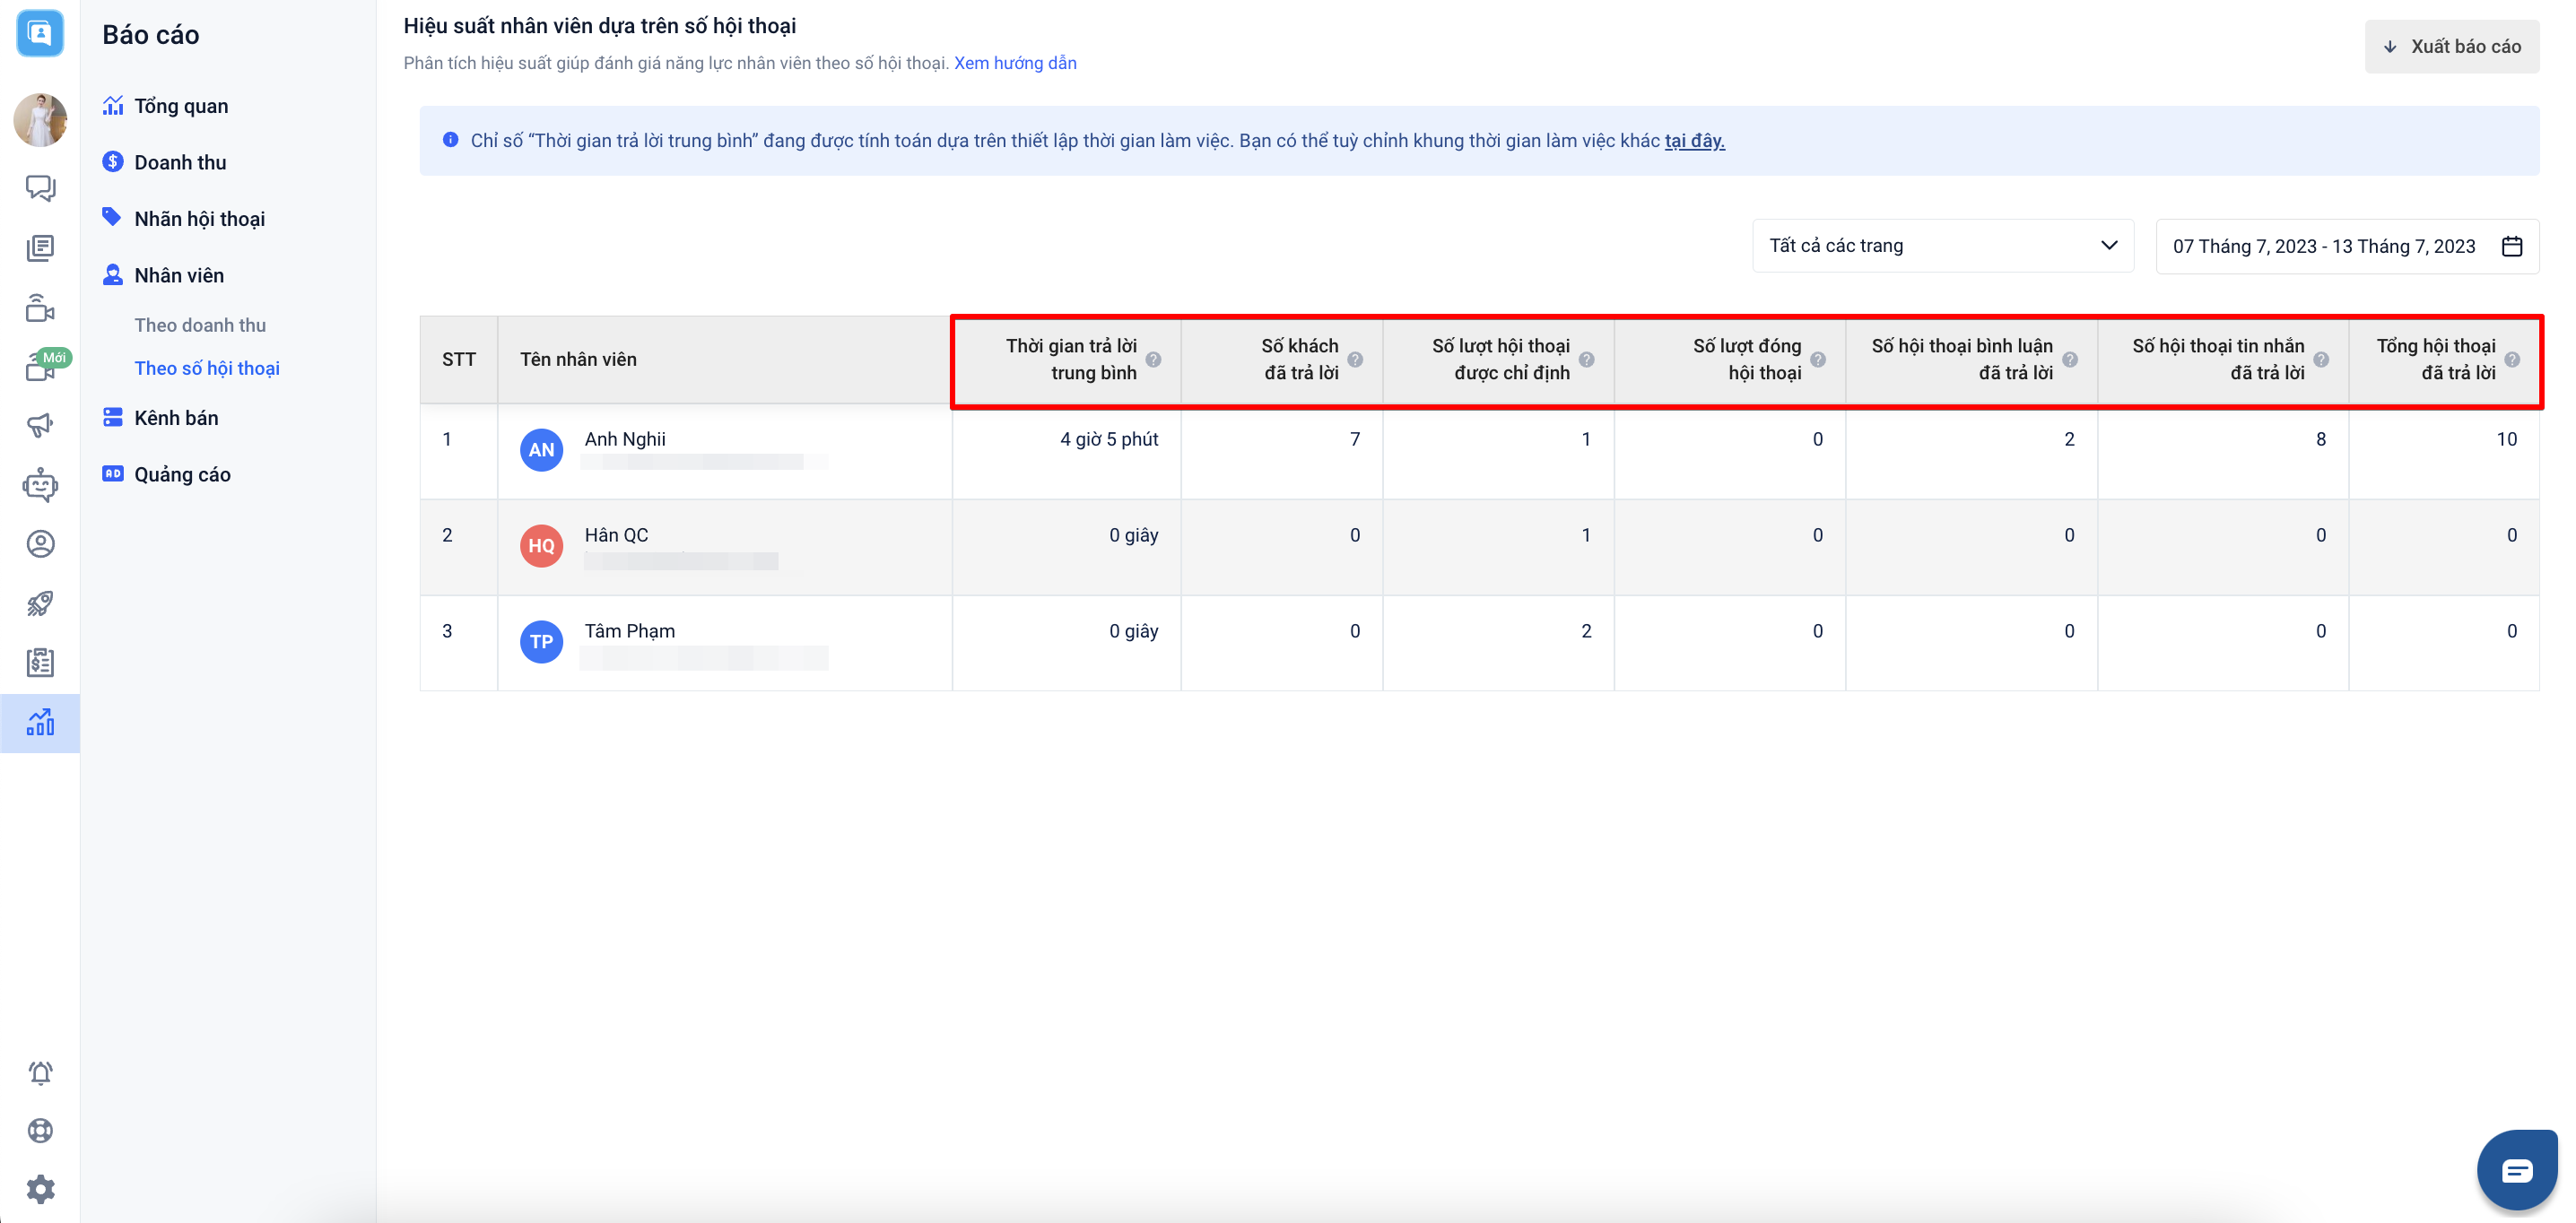
Task: Open the calendar icon in date range
Action: (x=2512, y=246)
